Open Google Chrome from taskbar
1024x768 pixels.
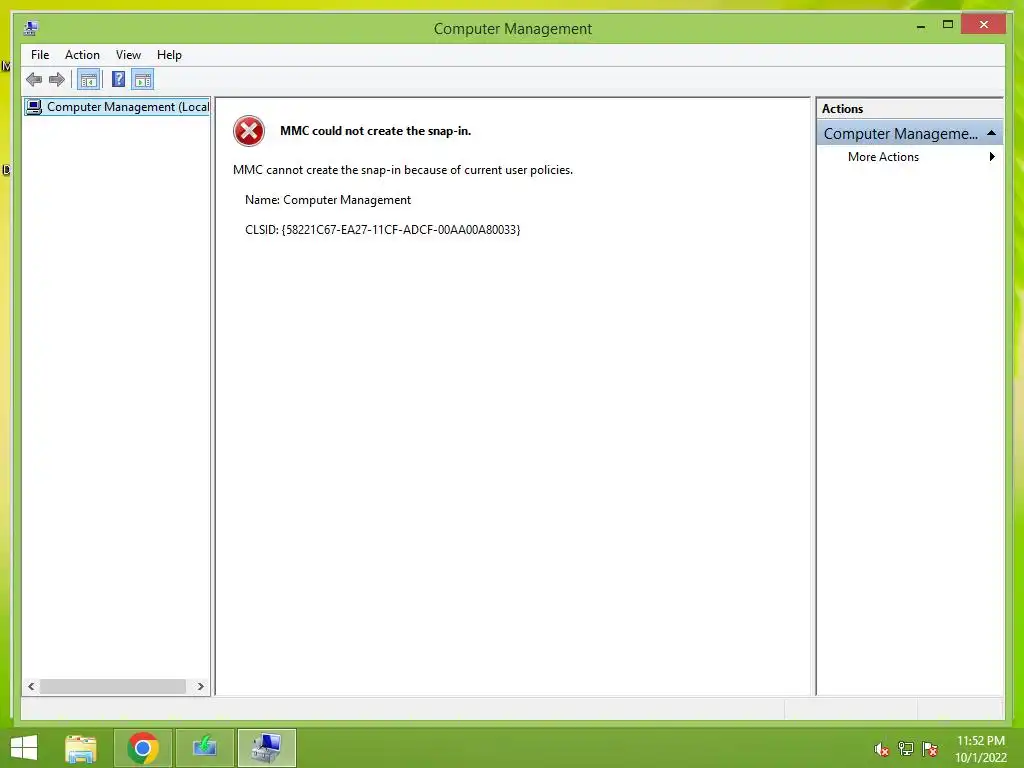point(143,748)
